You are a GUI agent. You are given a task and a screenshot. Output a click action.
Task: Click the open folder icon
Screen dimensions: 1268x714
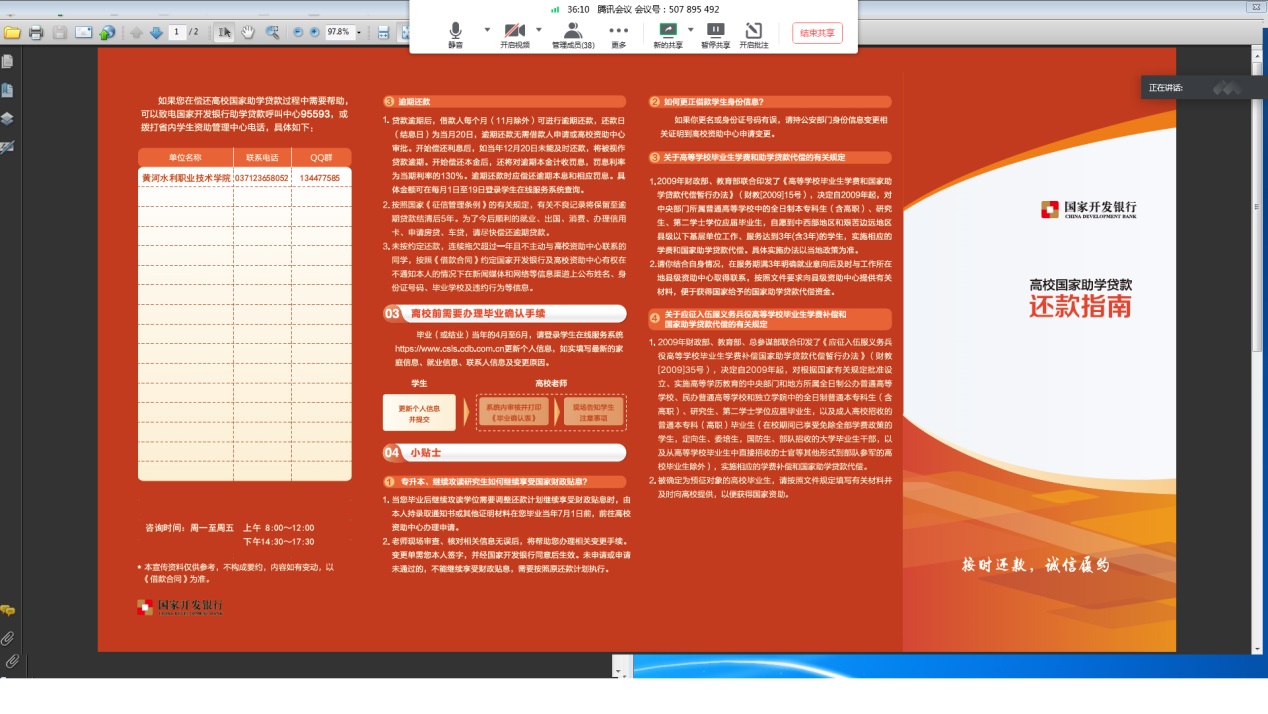click(x=12, y=32)
